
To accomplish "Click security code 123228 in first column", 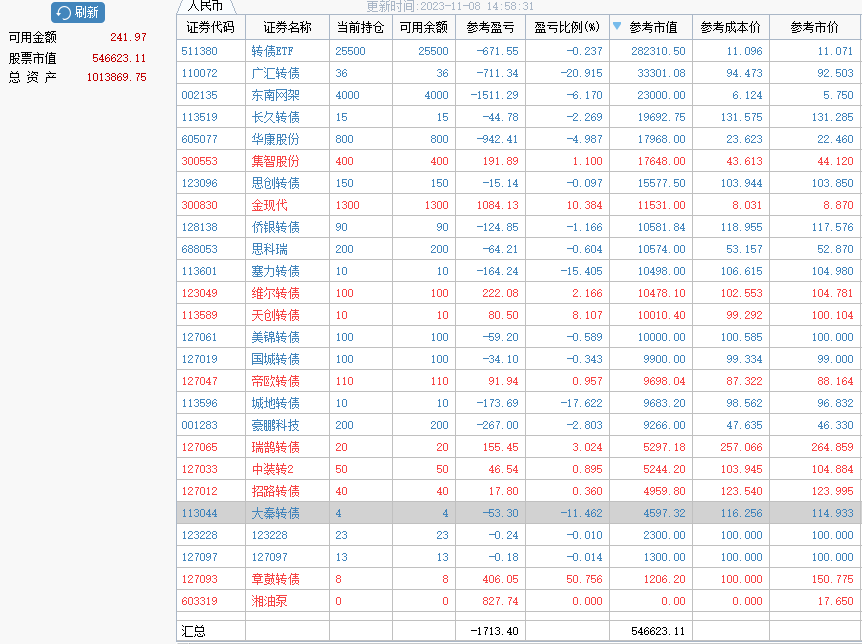I will tap(200, 535).
